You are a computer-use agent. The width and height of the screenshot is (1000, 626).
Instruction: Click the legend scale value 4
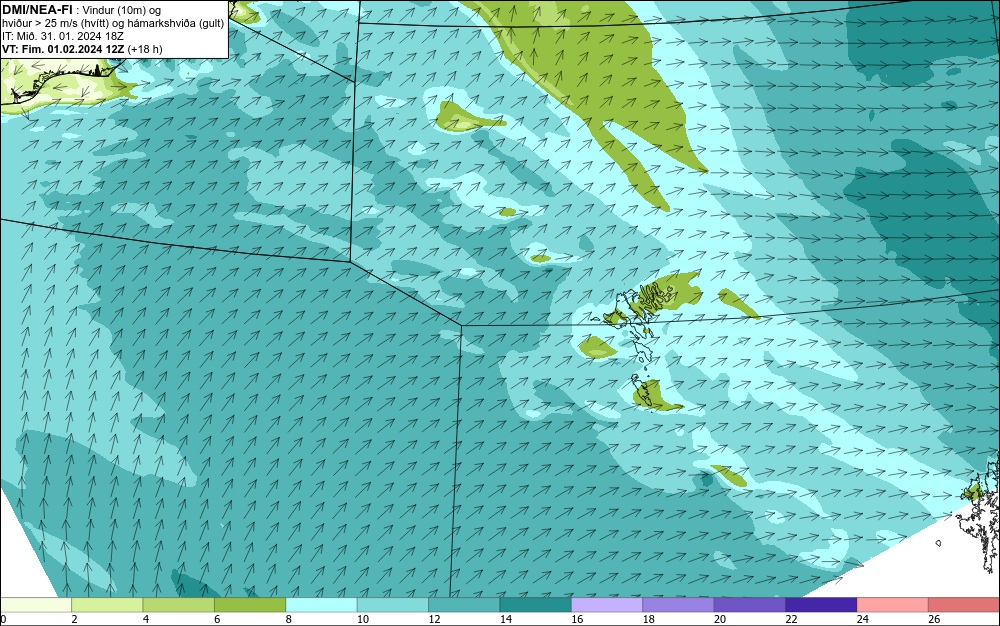(145, 619)
